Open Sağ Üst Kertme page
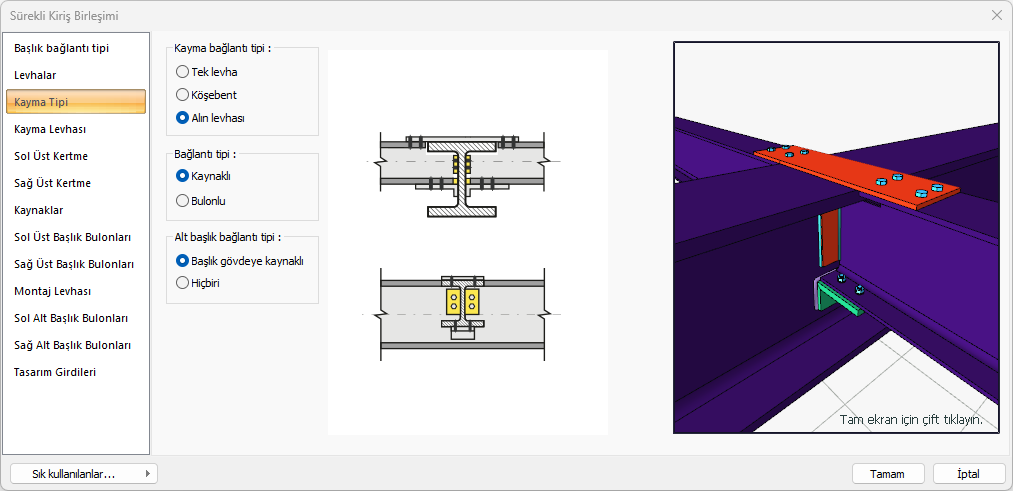This screenshot has height=491, width=1013. point(76,183)
